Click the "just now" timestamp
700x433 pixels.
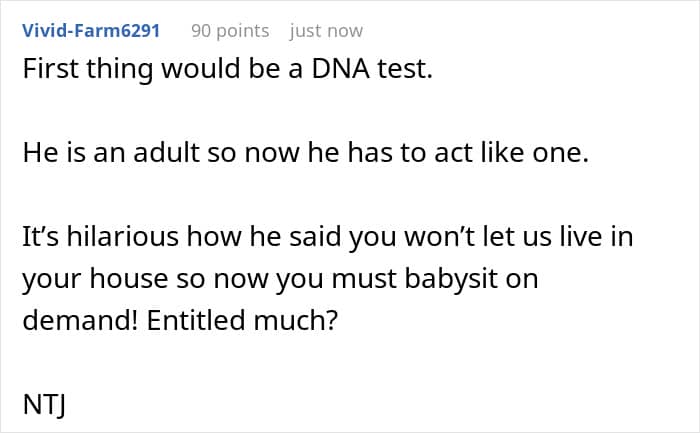pyautogui.click(x=326, y=31)
